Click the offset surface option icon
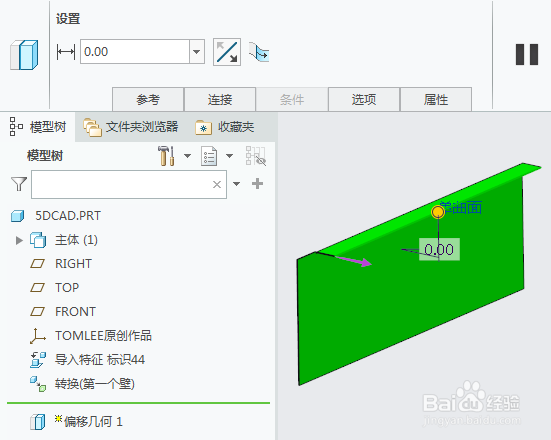This screenshot has height=440, width=551. click(x=259, y=52)
